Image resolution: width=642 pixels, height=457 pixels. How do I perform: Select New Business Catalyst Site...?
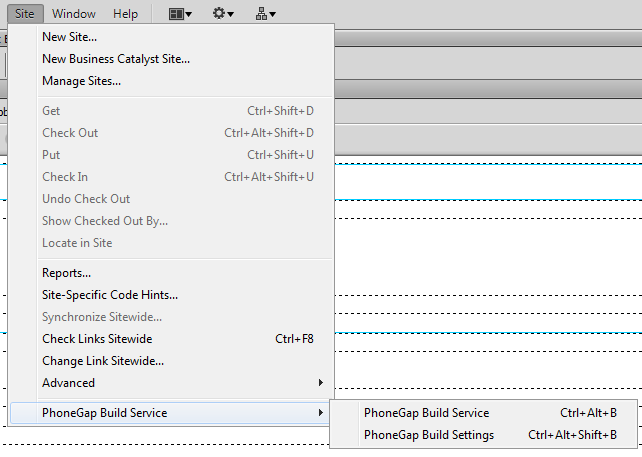[115, 59]
